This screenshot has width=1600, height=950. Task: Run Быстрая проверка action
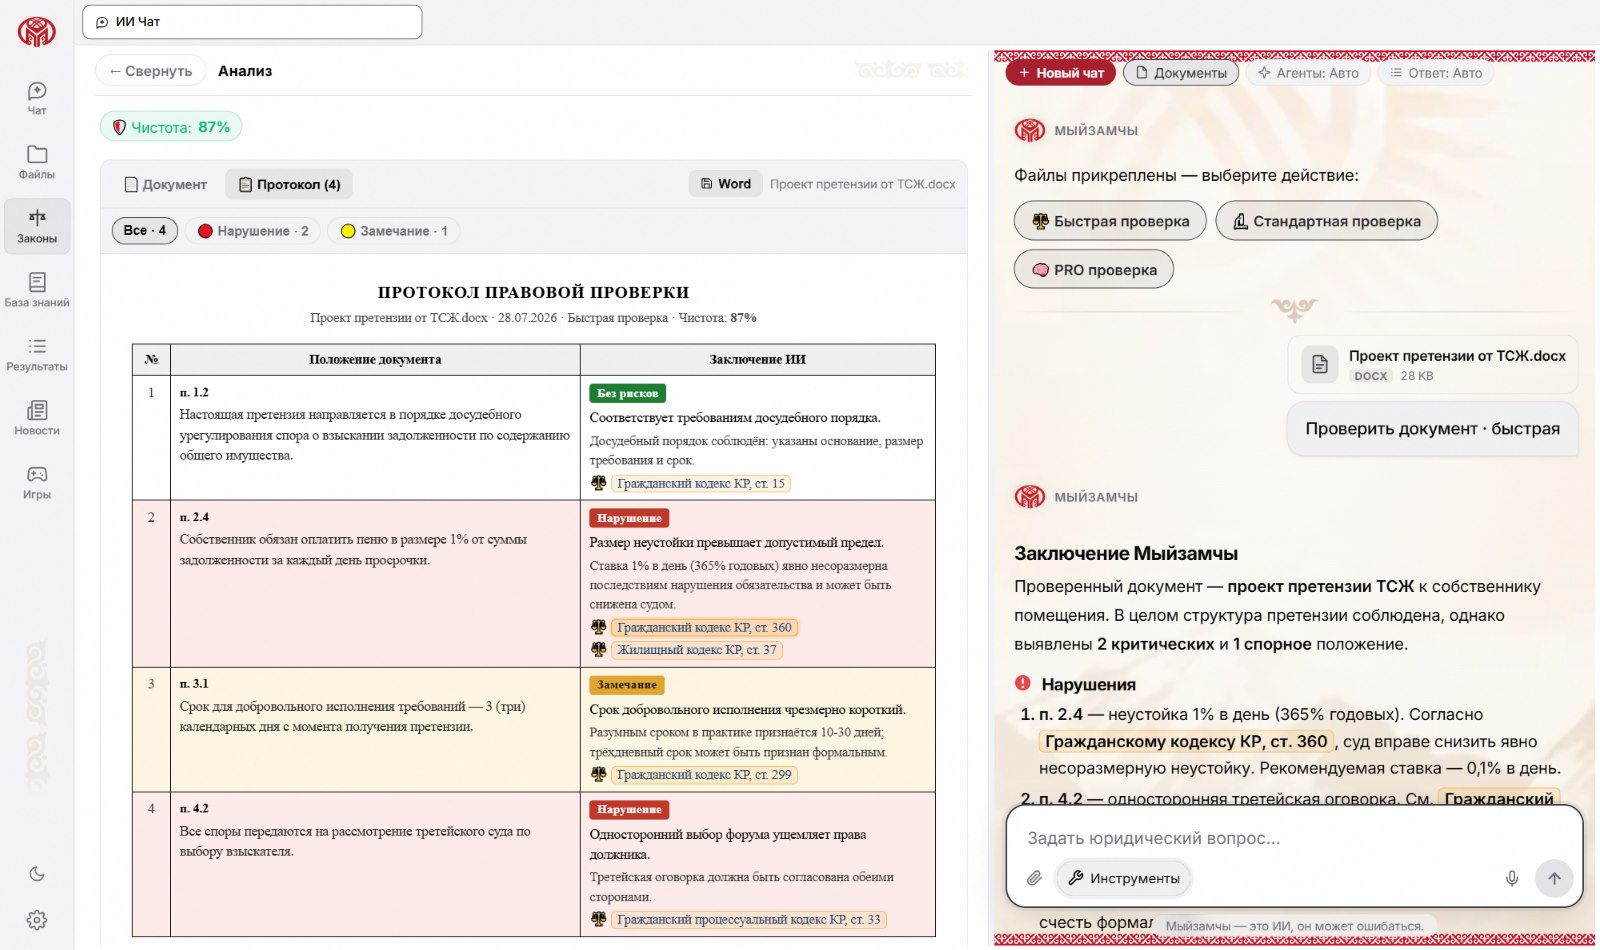(1110, 221)
